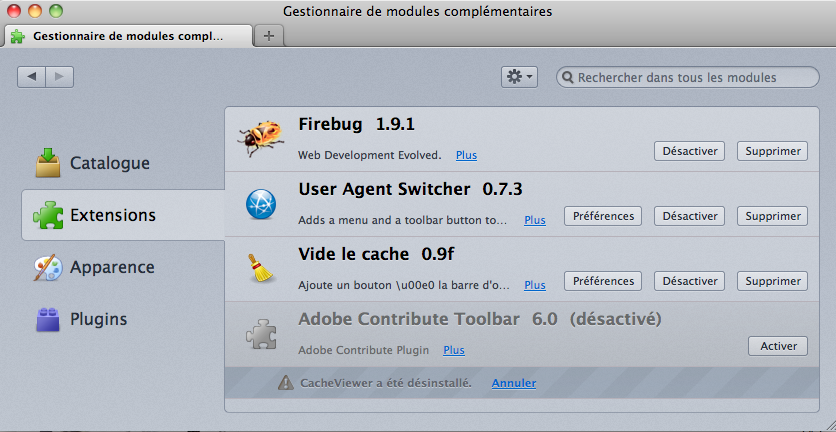Disable the User Agent Switcher extension
The image size is (836, 432).
(x=689, y=216)
